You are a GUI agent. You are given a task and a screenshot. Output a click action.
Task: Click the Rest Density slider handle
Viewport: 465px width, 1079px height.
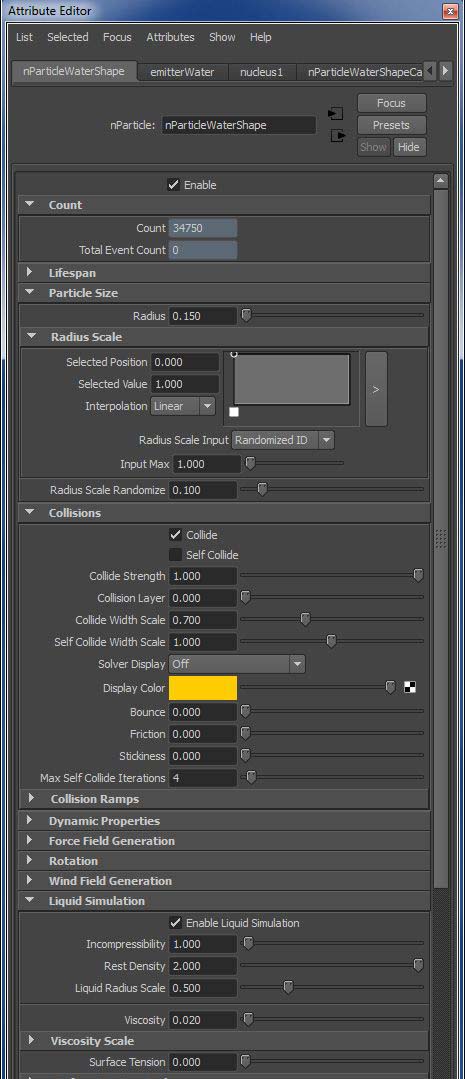418,965
